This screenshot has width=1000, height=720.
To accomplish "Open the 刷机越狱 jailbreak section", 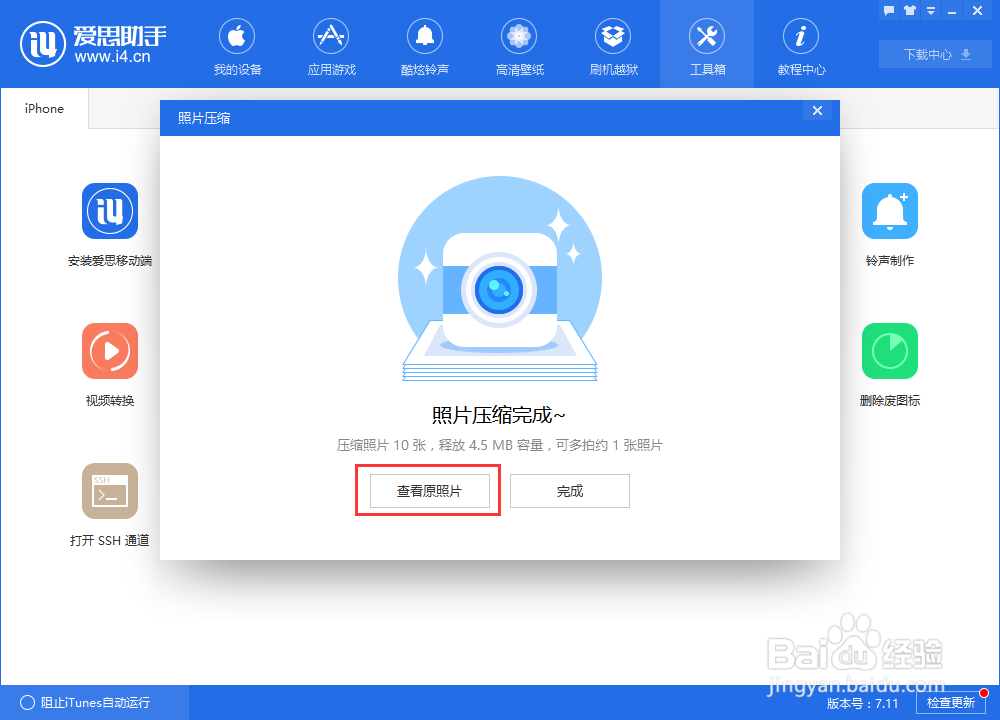I will click(613, 45).
